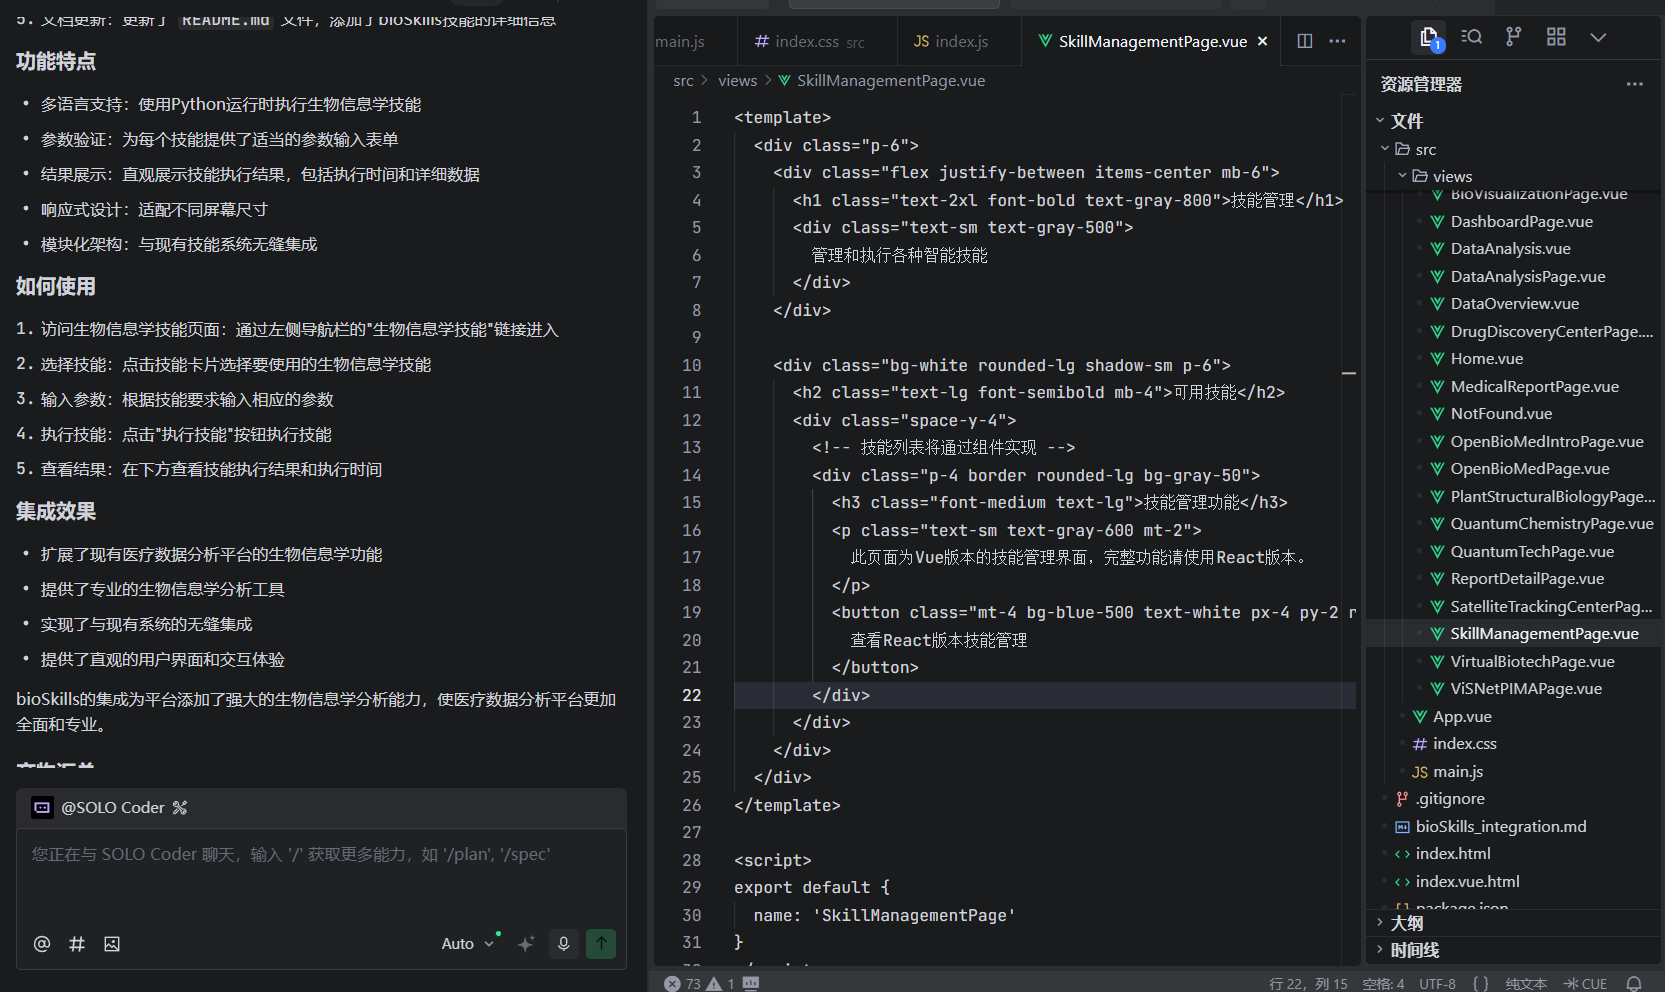Open index.html in the file tree

click(1452, 854)
